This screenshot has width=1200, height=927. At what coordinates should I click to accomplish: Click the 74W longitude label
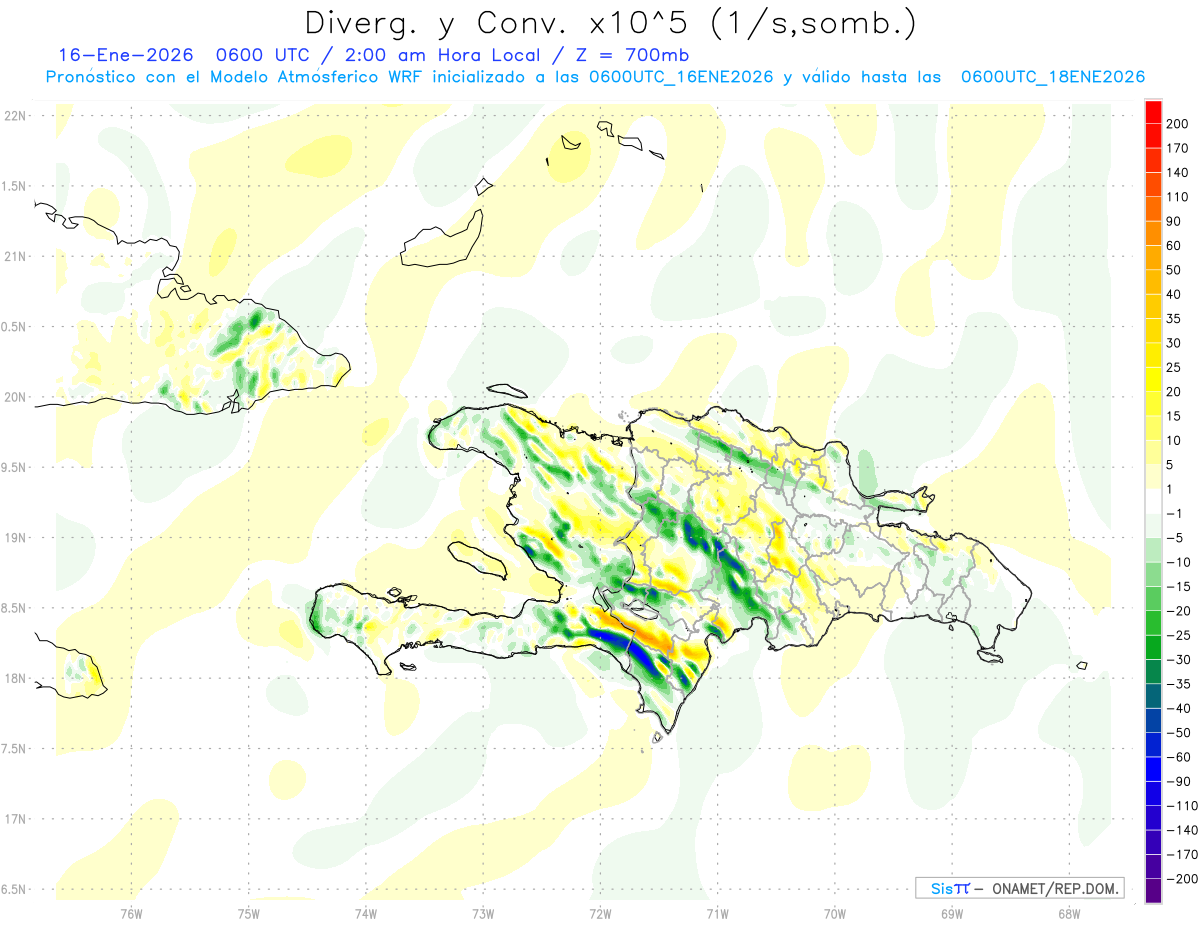coord(366,914)
